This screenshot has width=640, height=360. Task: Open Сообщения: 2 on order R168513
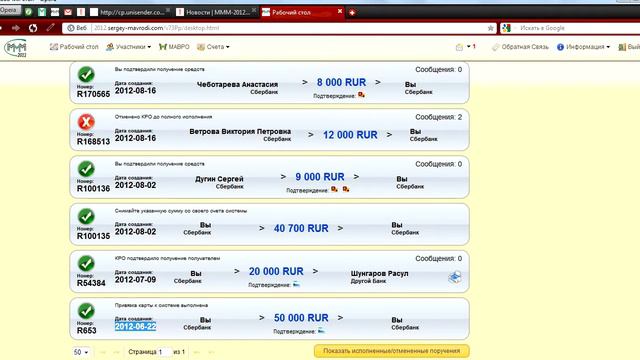coord(438,117)
